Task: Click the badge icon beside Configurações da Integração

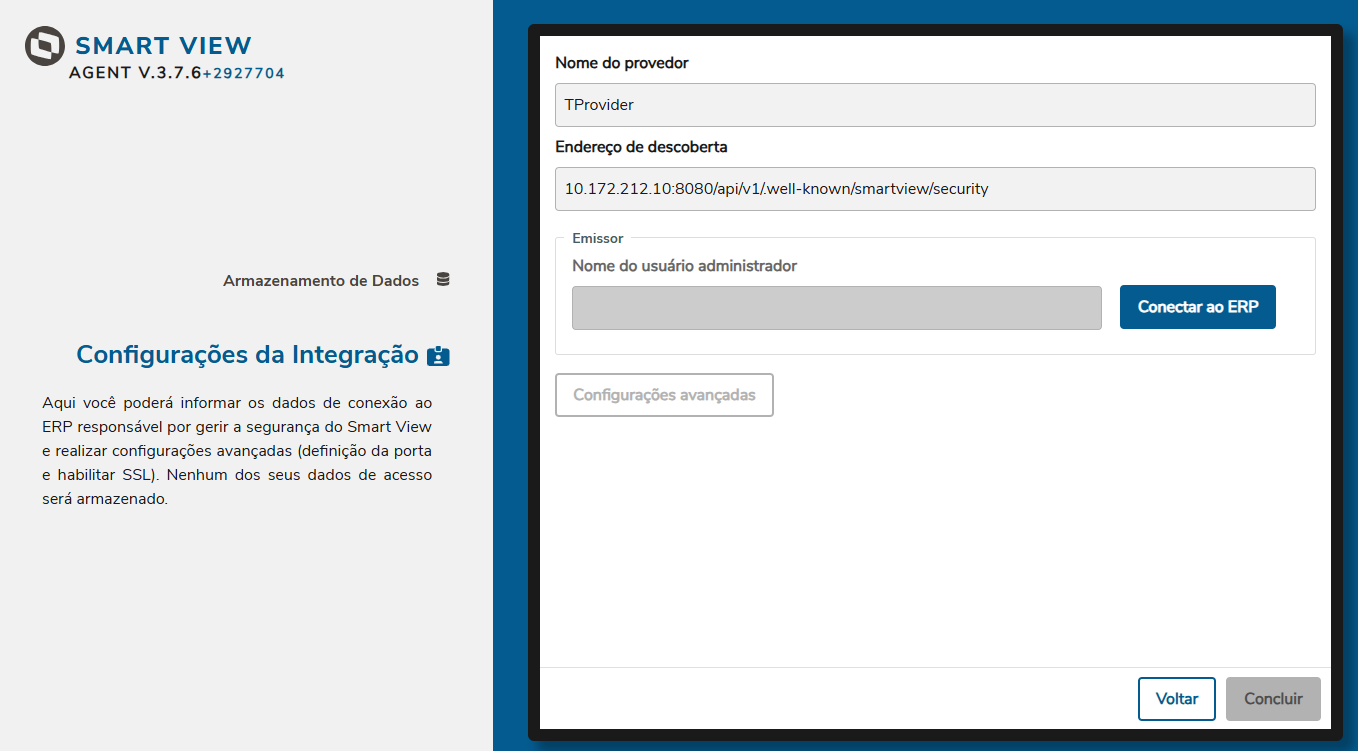Action: click(x=438, y=356)
